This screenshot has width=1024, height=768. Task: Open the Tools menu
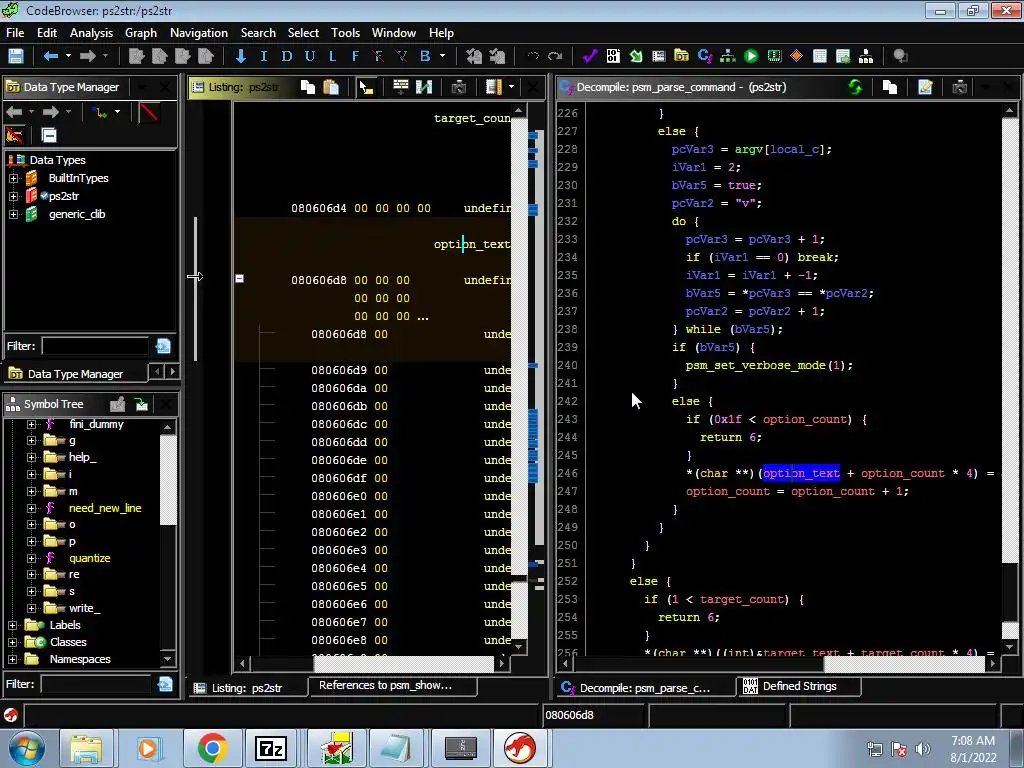[x=345, y=33]
